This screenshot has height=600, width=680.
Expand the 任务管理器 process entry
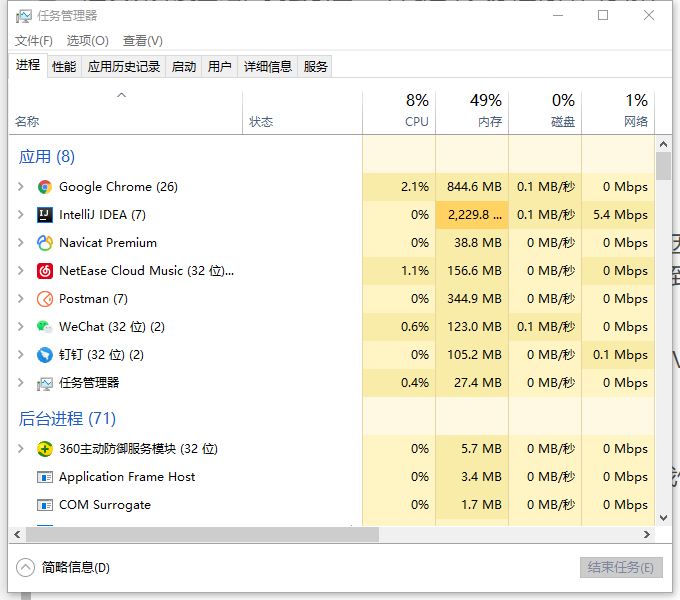pyautogui.click(x=20, y=383)
